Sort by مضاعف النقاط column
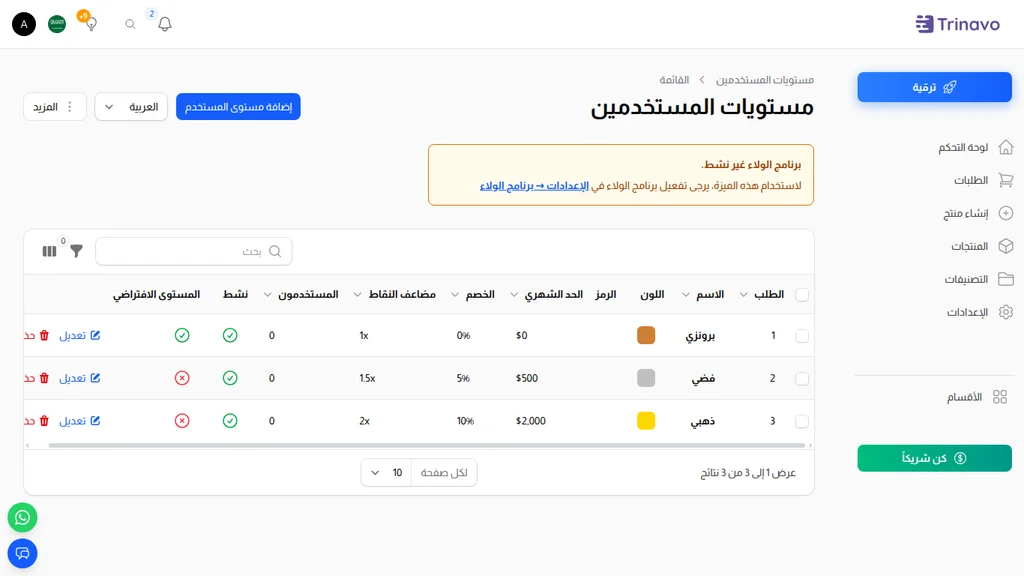This screenshot has width=1024, height=576. click(x=394, y=295)
